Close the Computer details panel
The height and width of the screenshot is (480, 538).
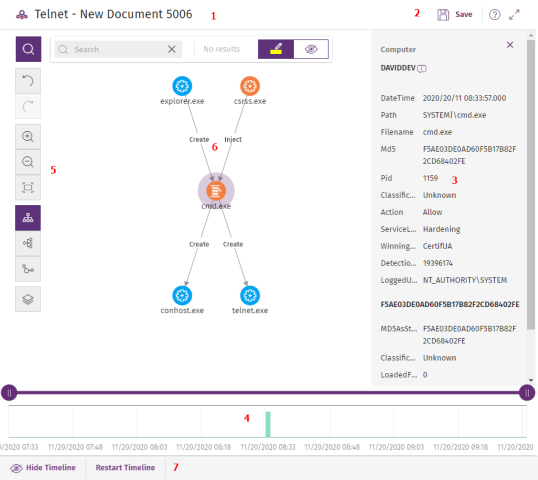click(x=510, y=45)
